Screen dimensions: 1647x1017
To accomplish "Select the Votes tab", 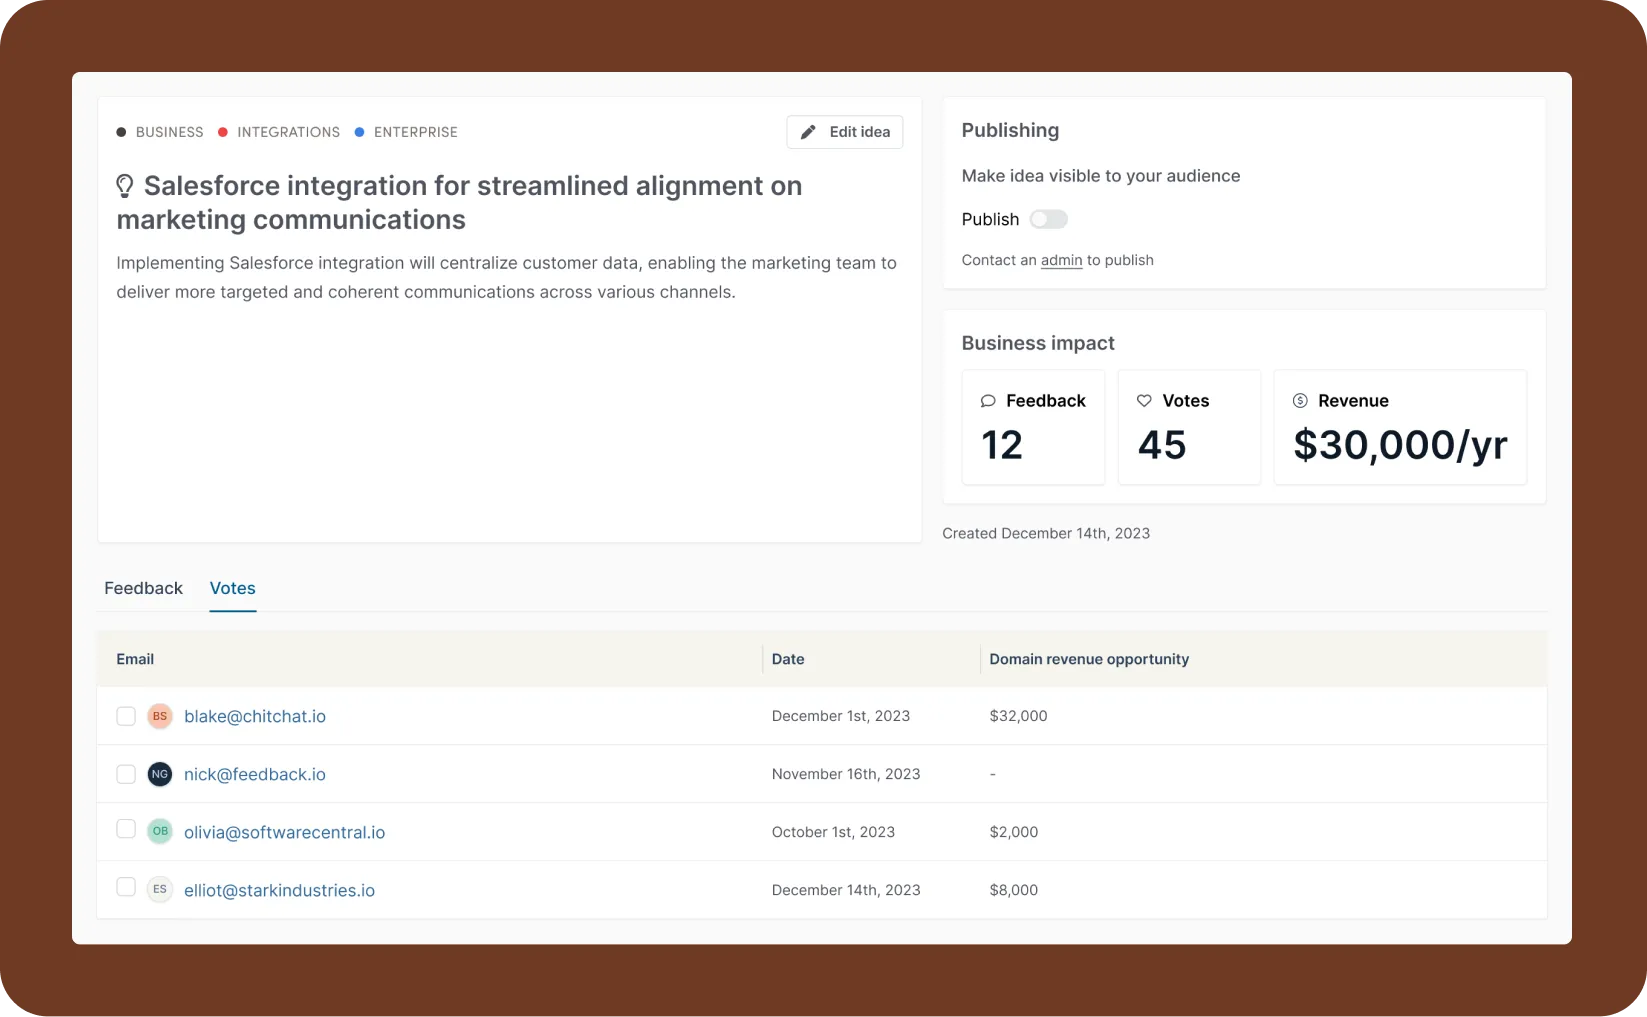I will (x=232, y=588).
